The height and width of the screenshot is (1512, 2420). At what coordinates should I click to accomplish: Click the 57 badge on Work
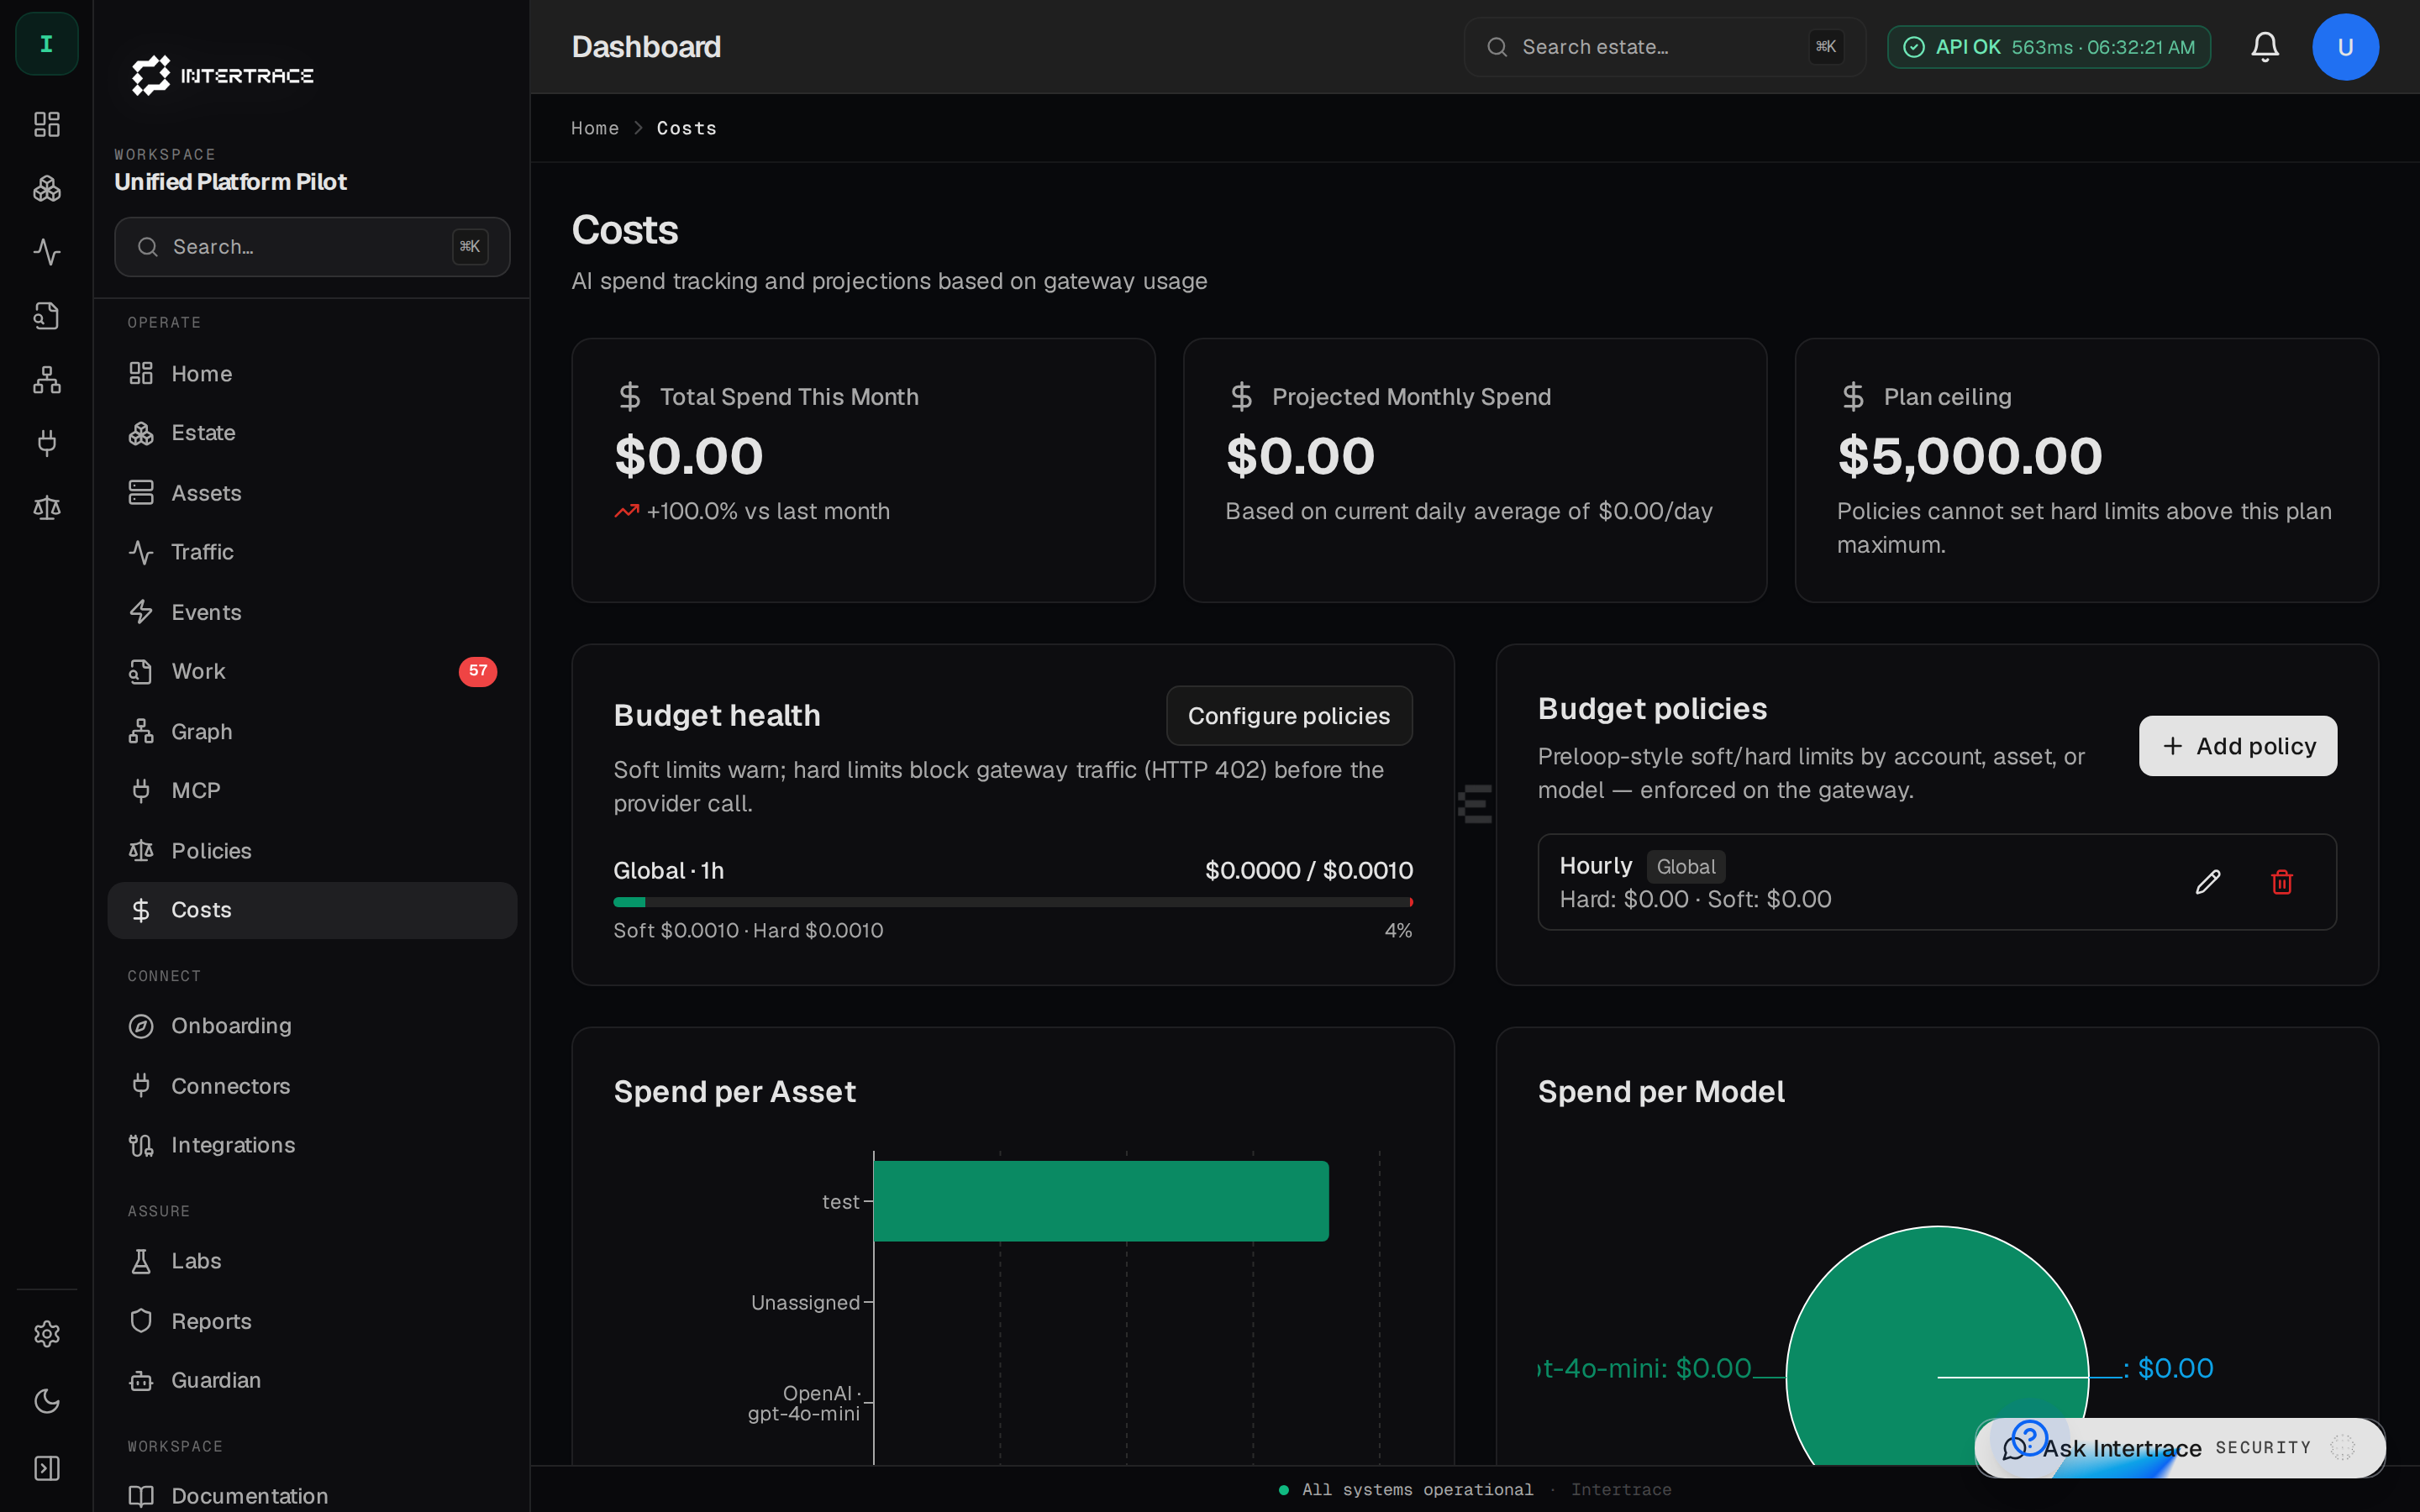477,671
